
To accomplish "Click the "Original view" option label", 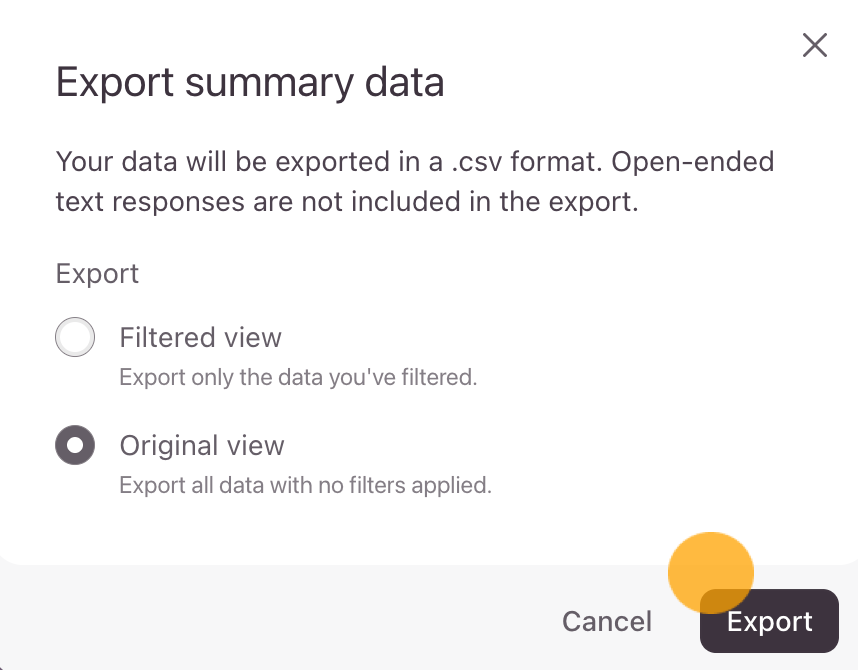I will (202, 446).
